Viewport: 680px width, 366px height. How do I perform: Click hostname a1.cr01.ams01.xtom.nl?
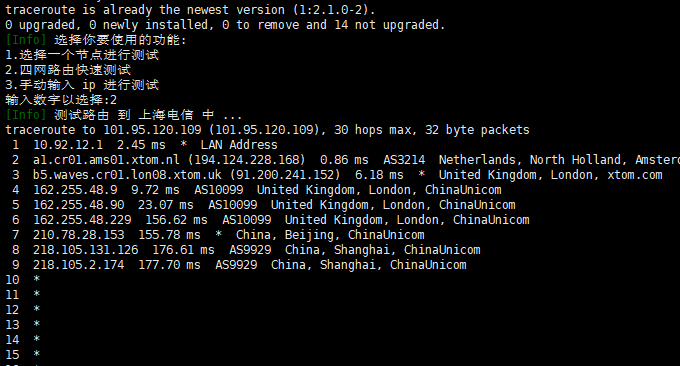tap(106, 160)
